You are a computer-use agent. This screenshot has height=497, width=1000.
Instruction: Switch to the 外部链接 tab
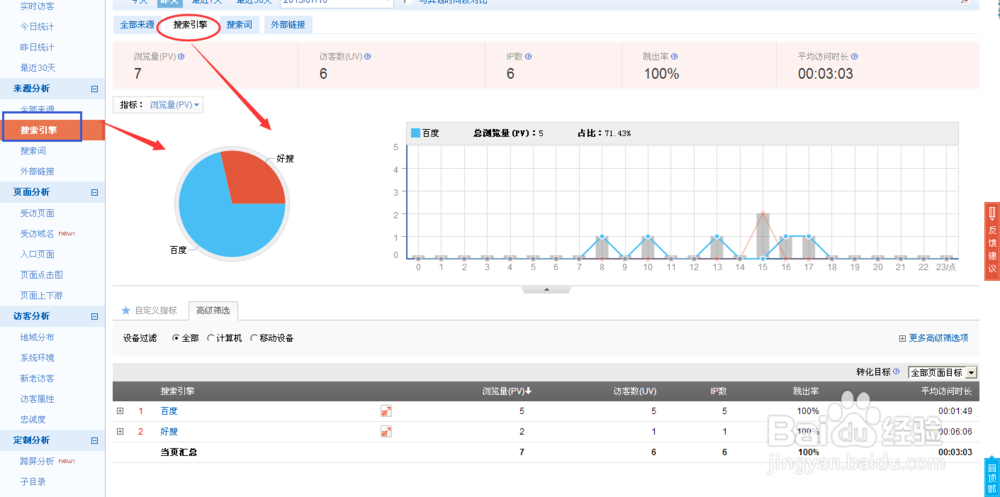point(288,26)
